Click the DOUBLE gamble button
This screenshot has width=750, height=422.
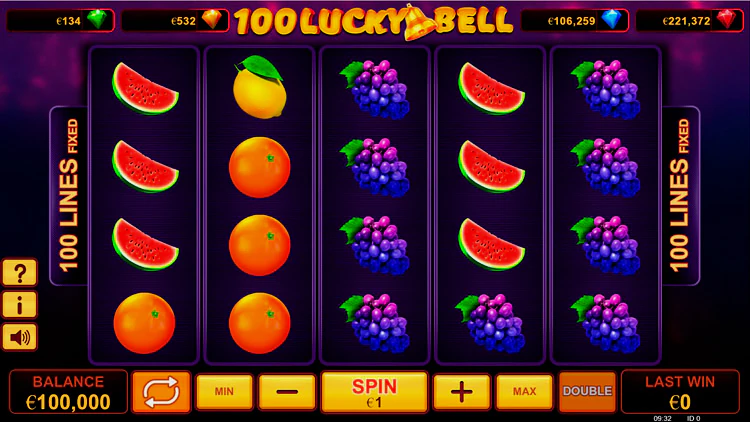pos(587,392)
